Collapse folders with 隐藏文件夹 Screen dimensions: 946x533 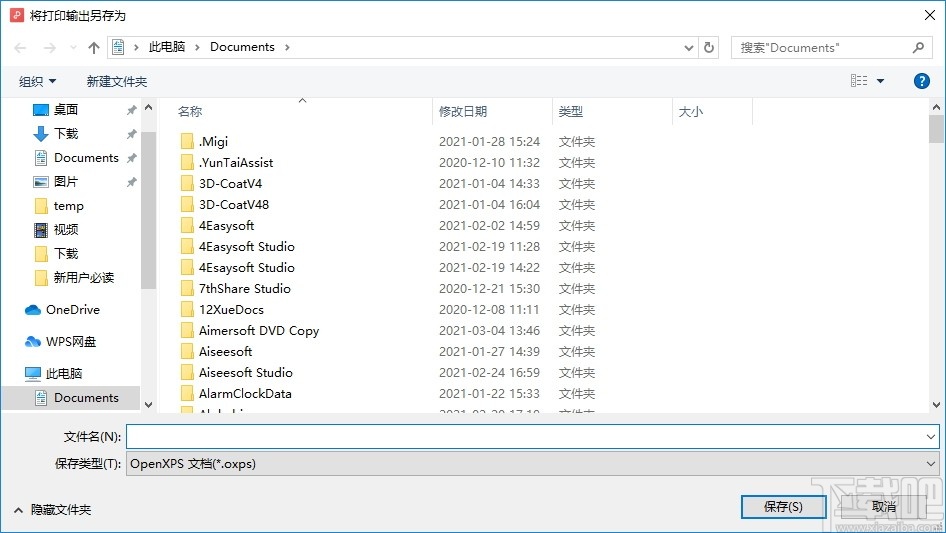point(52,510)
